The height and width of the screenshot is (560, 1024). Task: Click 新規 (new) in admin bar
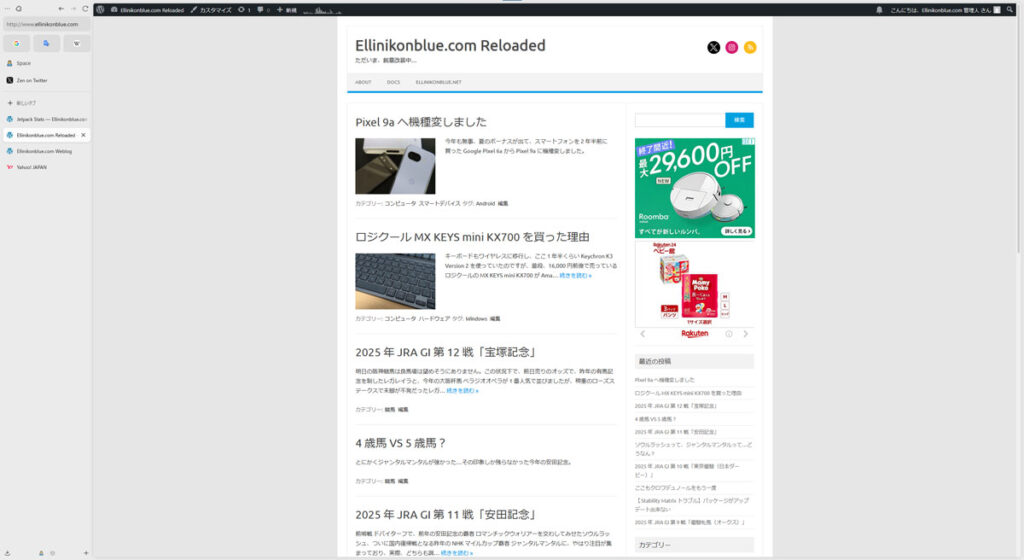(287, 10)
